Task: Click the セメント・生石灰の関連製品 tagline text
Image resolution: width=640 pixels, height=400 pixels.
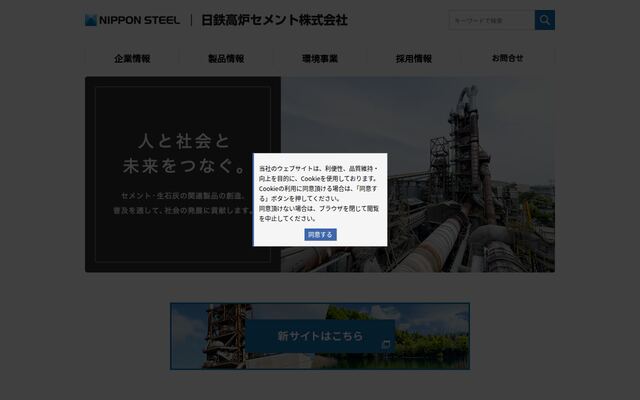Action: 183,203
